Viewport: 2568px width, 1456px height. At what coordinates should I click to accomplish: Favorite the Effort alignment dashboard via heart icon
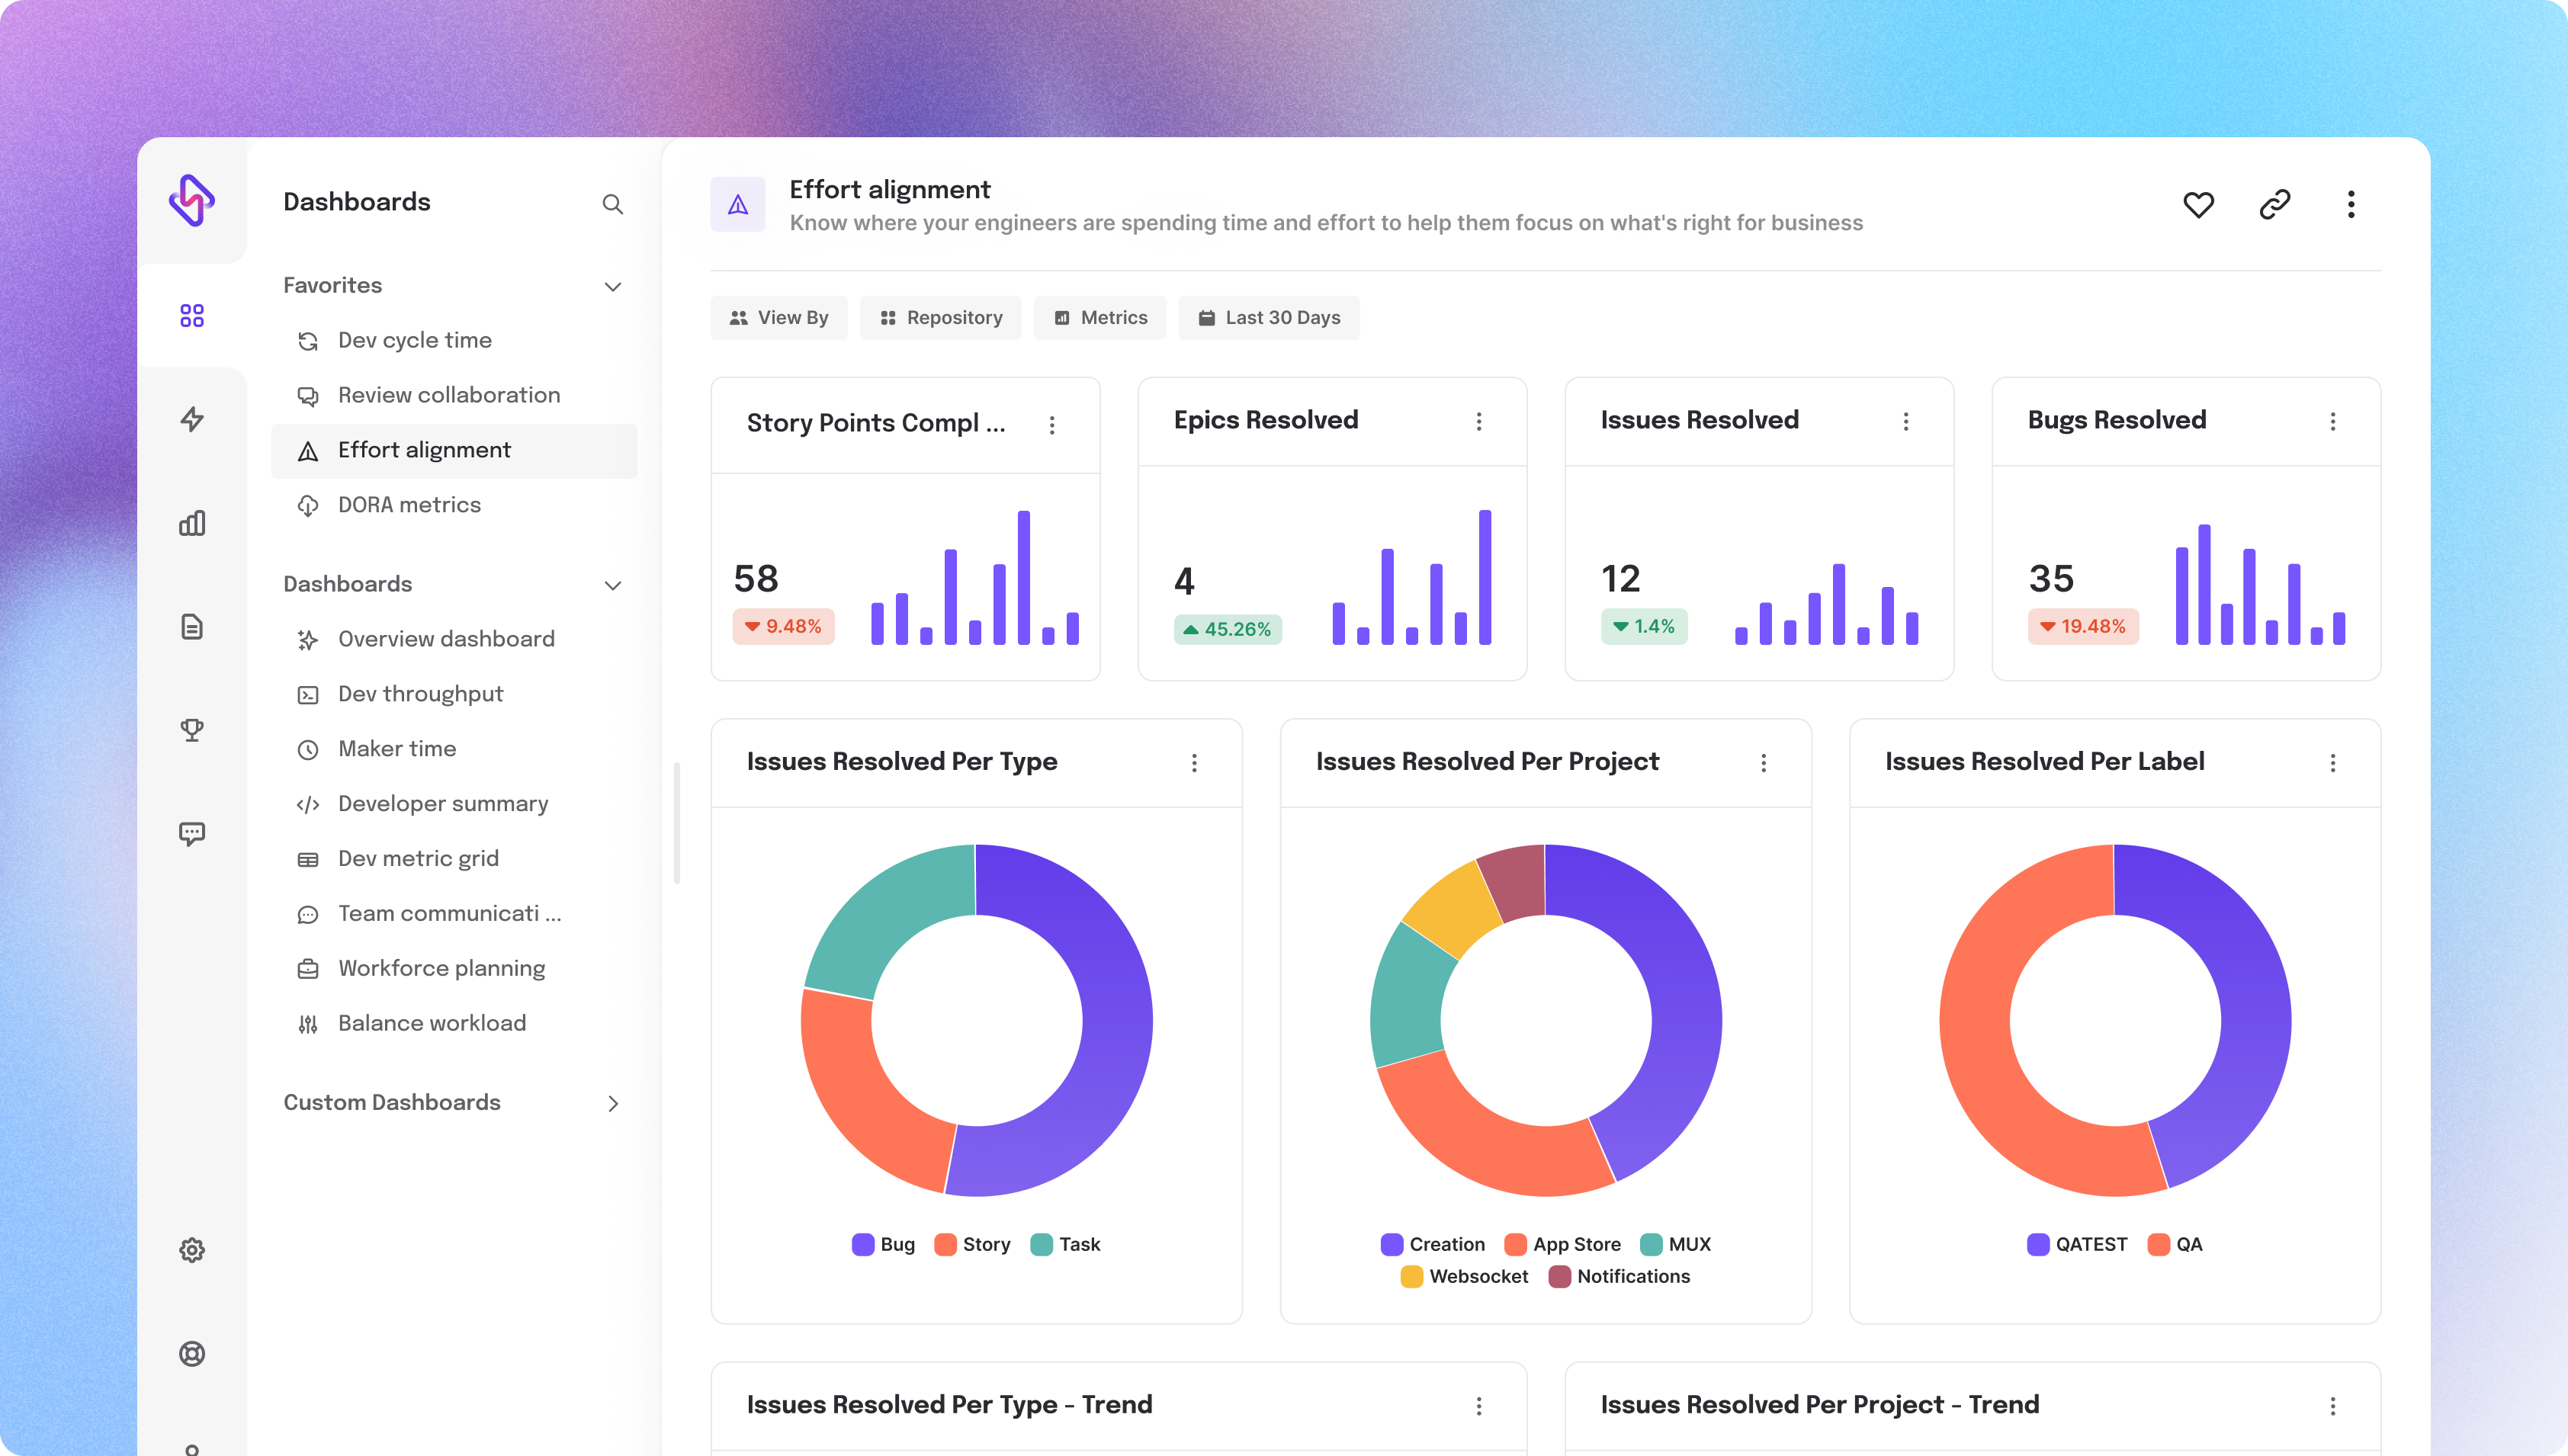[2199, 204]
